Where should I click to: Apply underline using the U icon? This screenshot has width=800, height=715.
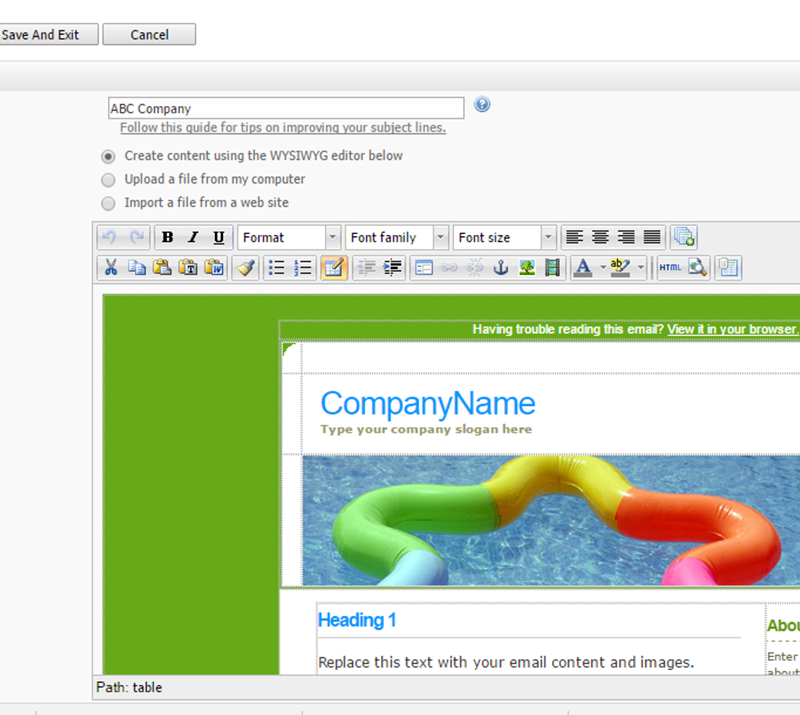pyautogui.click(x=219, y=237)
